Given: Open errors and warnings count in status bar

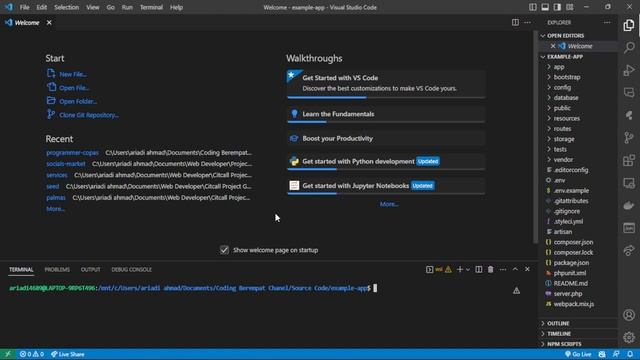Looking at the screenshot, I should coord(32,354).
